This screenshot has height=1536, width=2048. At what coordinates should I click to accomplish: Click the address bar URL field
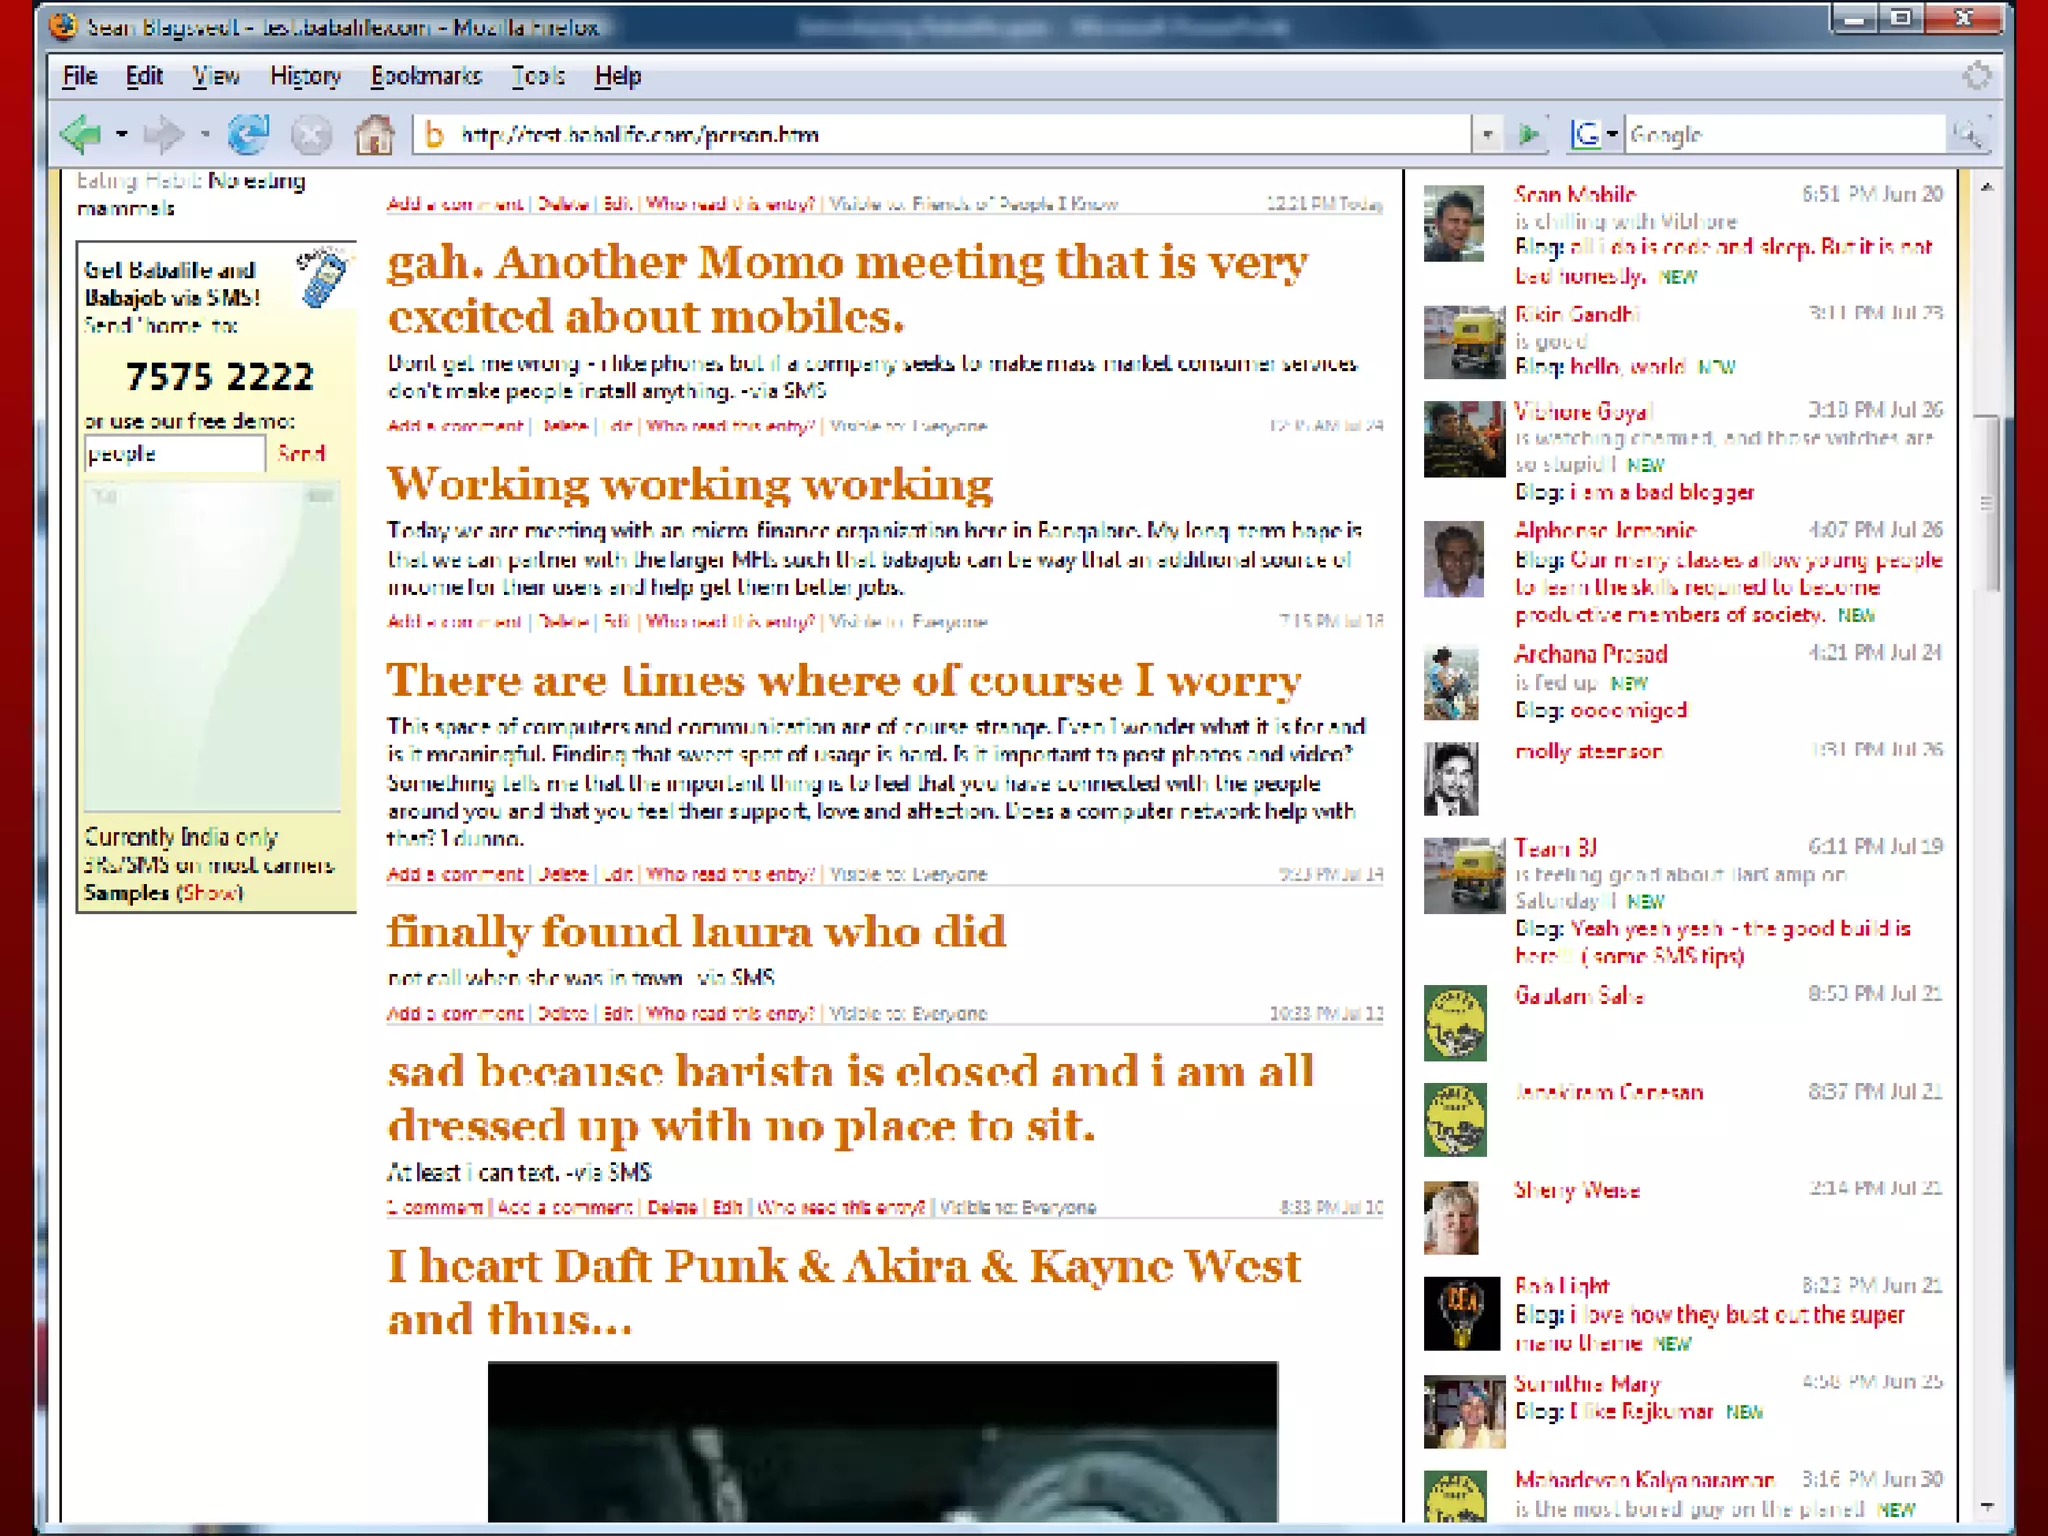[940, 134]
